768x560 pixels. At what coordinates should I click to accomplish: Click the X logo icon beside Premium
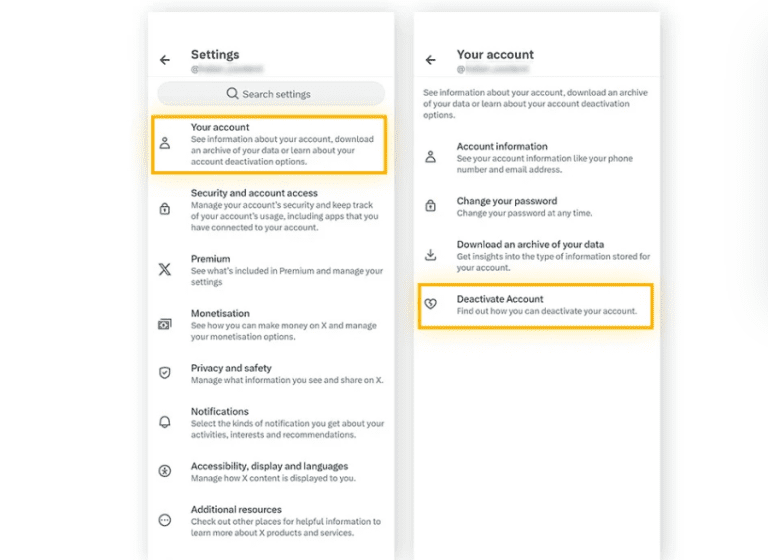[x=165, y=269]
